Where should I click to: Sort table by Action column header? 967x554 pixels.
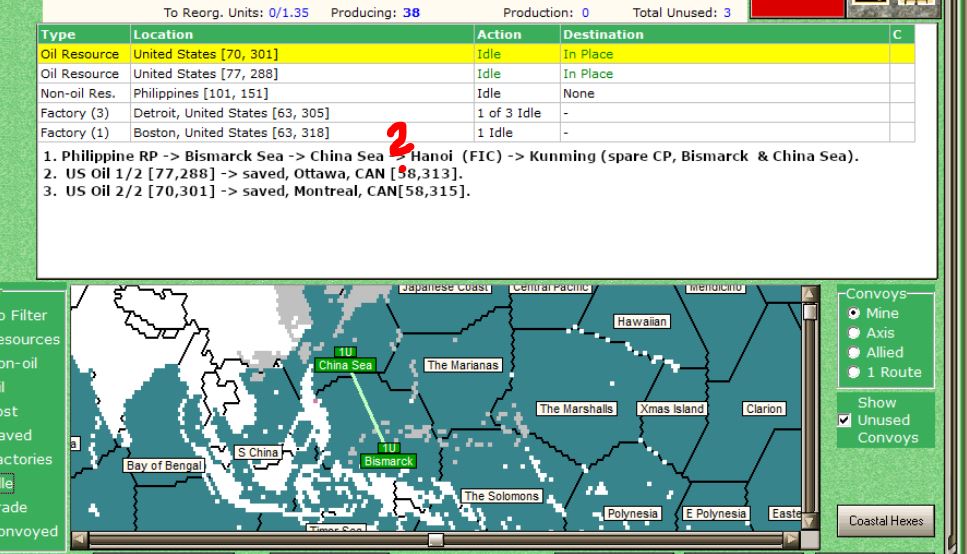[517, 35]
